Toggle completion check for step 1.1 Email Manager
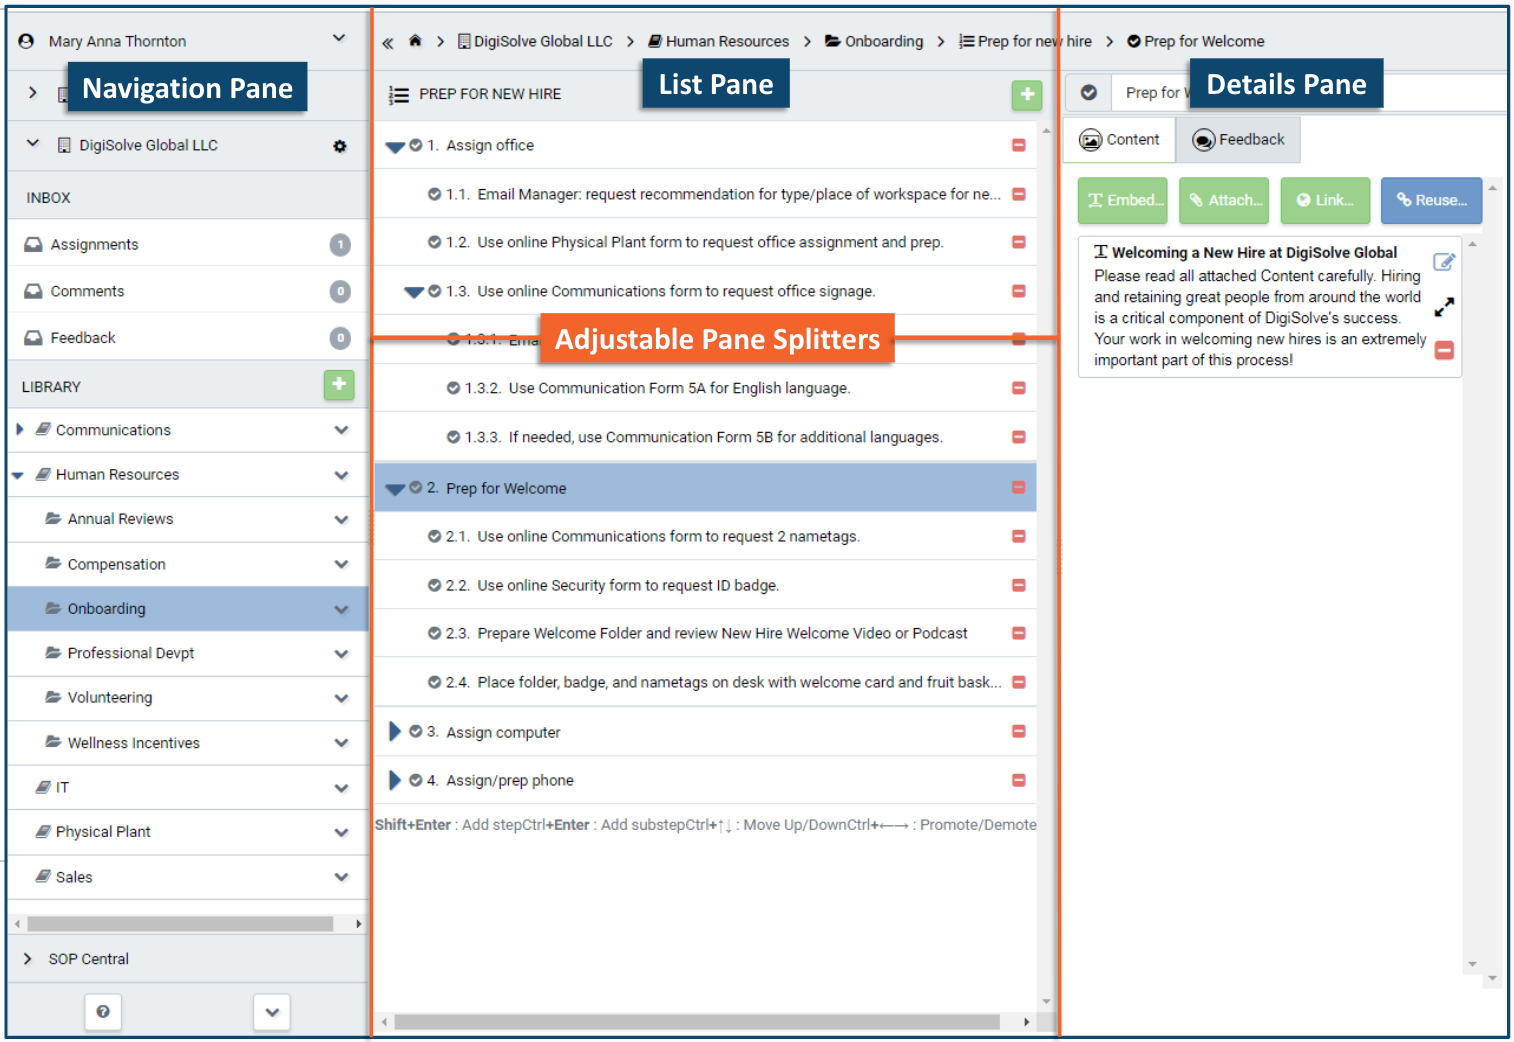The image size is (1514, 1042). tap(435, 194)
